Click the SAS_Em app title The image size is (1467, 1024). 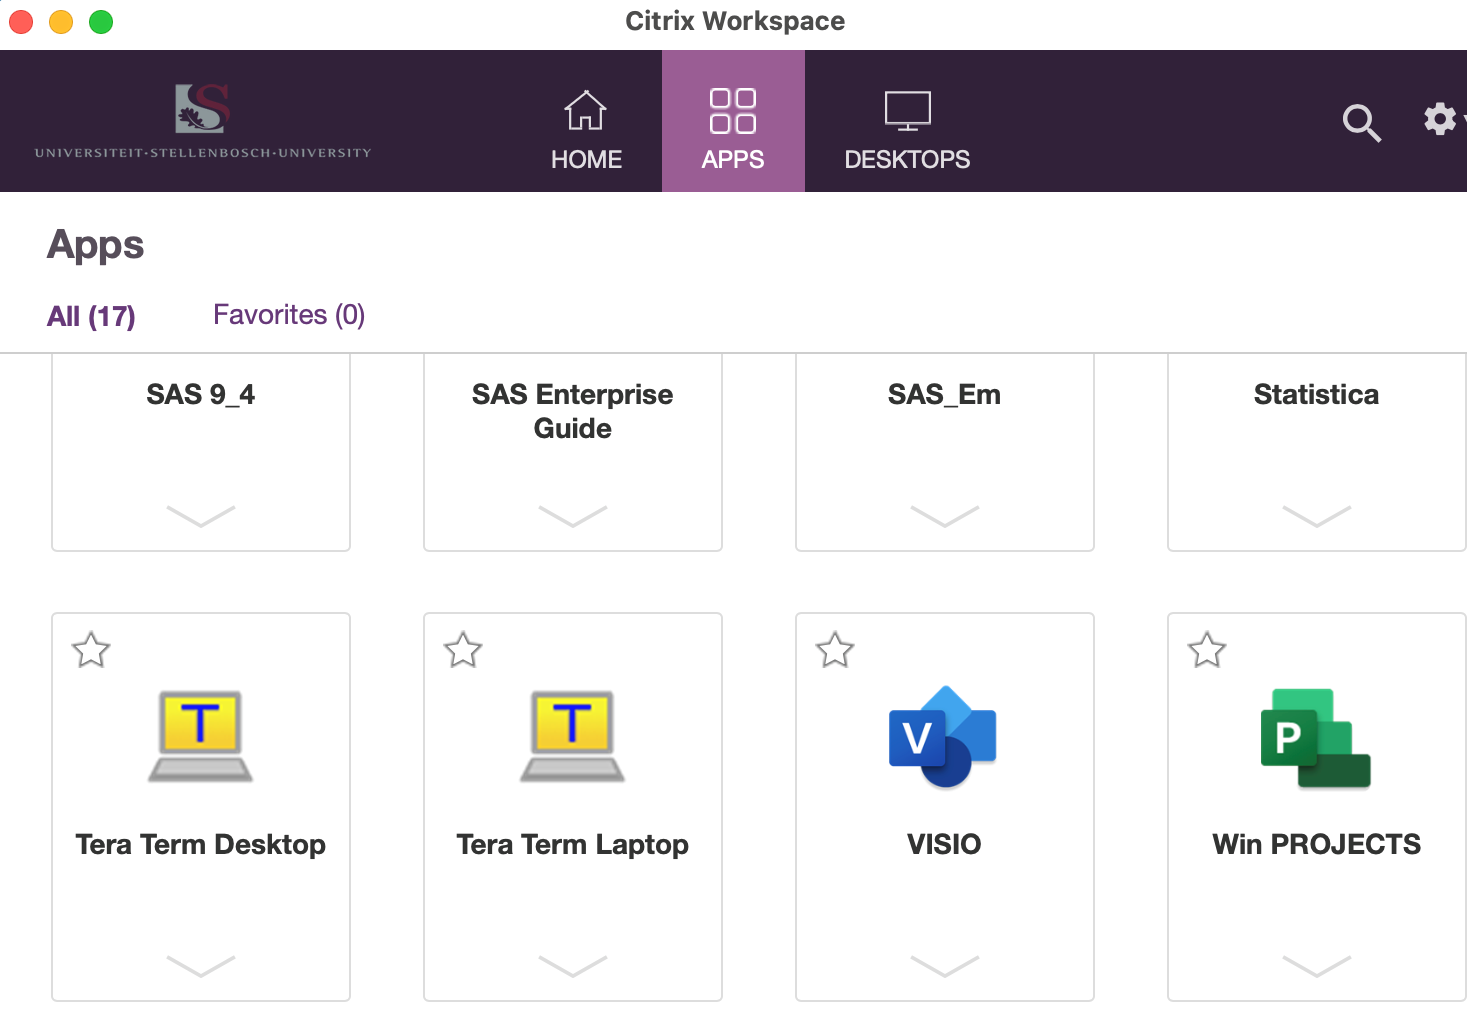[x=944, y=395]
